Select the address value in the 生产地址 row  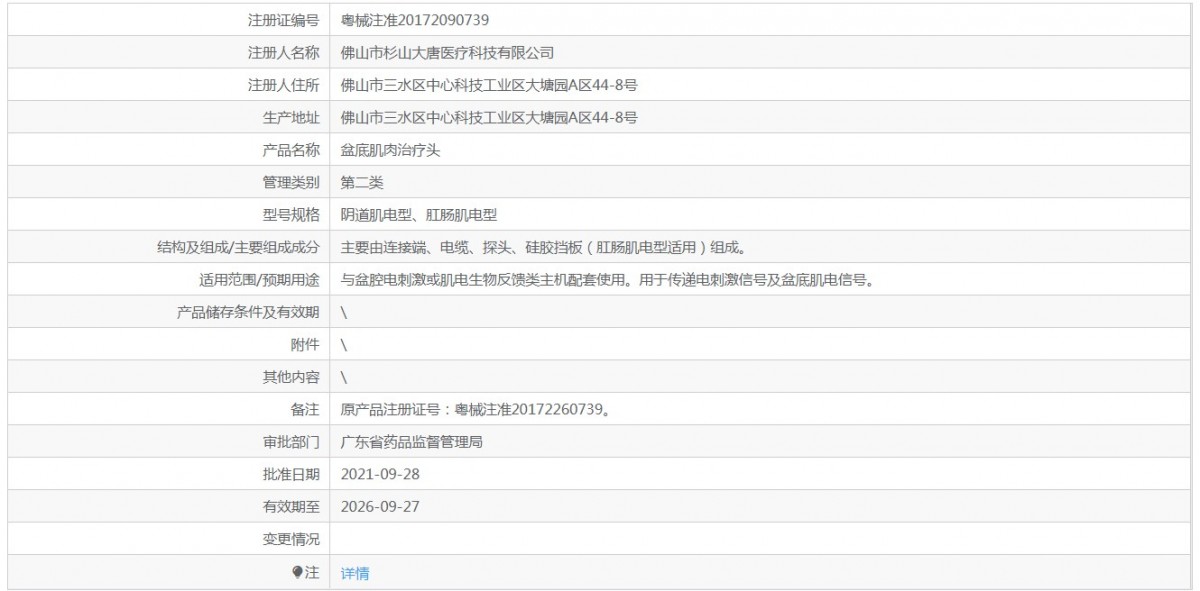coord(489,117)
